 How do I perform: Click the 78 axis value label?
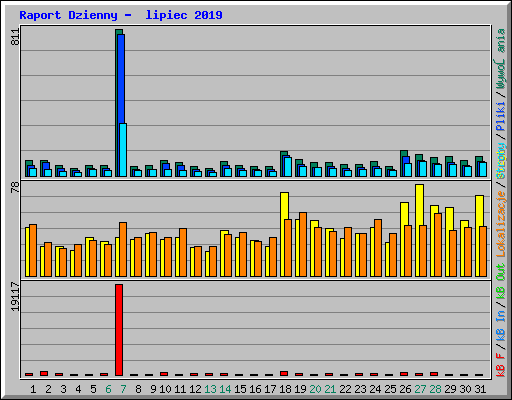[x=15, y=187]
